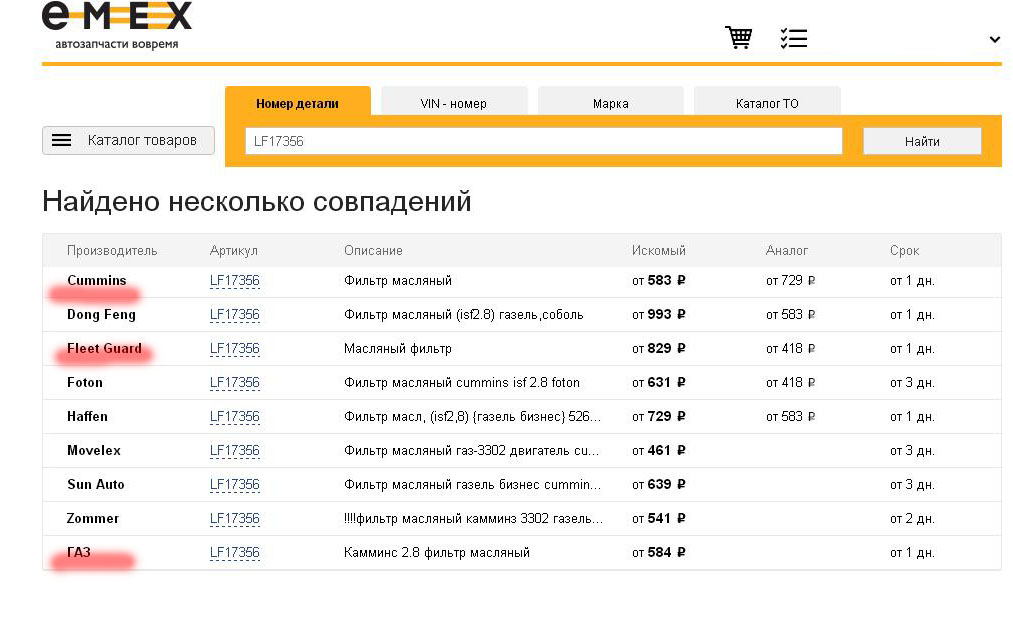Open the Zommer LF17356 article link
This screenshot has height=630, width=1013.
tap(234, 519)
